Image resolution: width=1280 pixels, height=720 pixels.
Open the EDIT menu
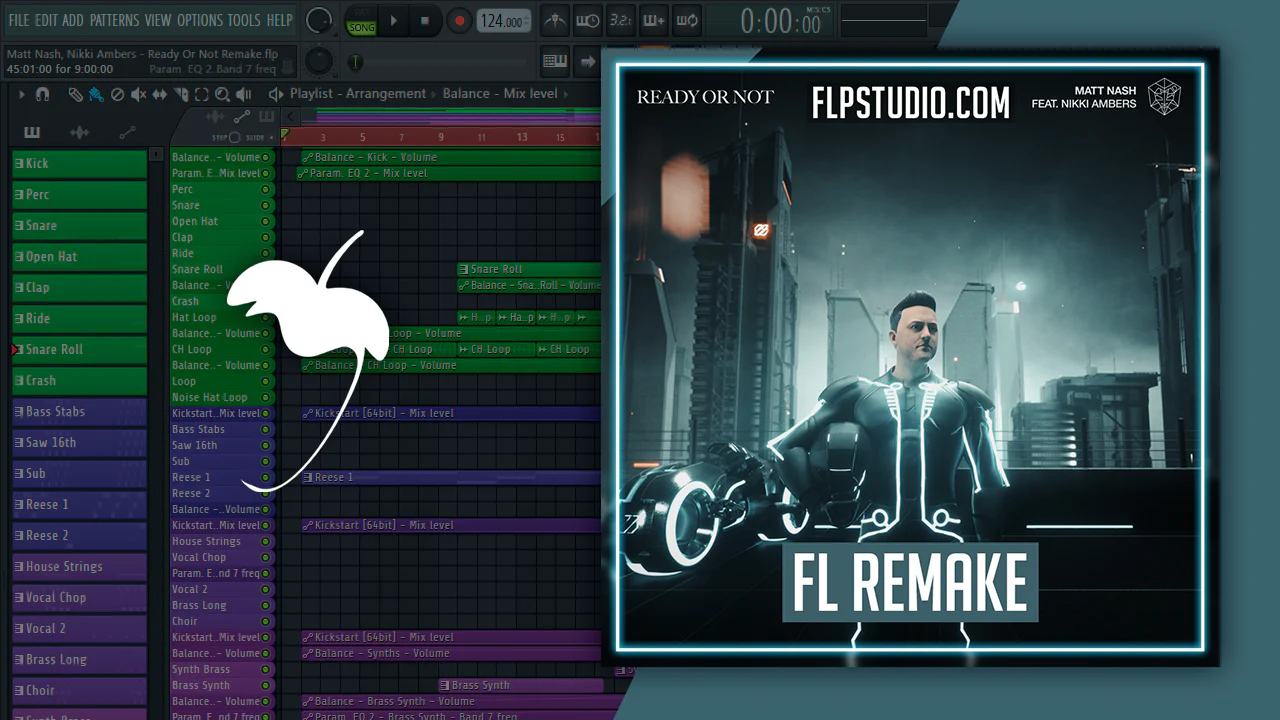tap(47, 20)
